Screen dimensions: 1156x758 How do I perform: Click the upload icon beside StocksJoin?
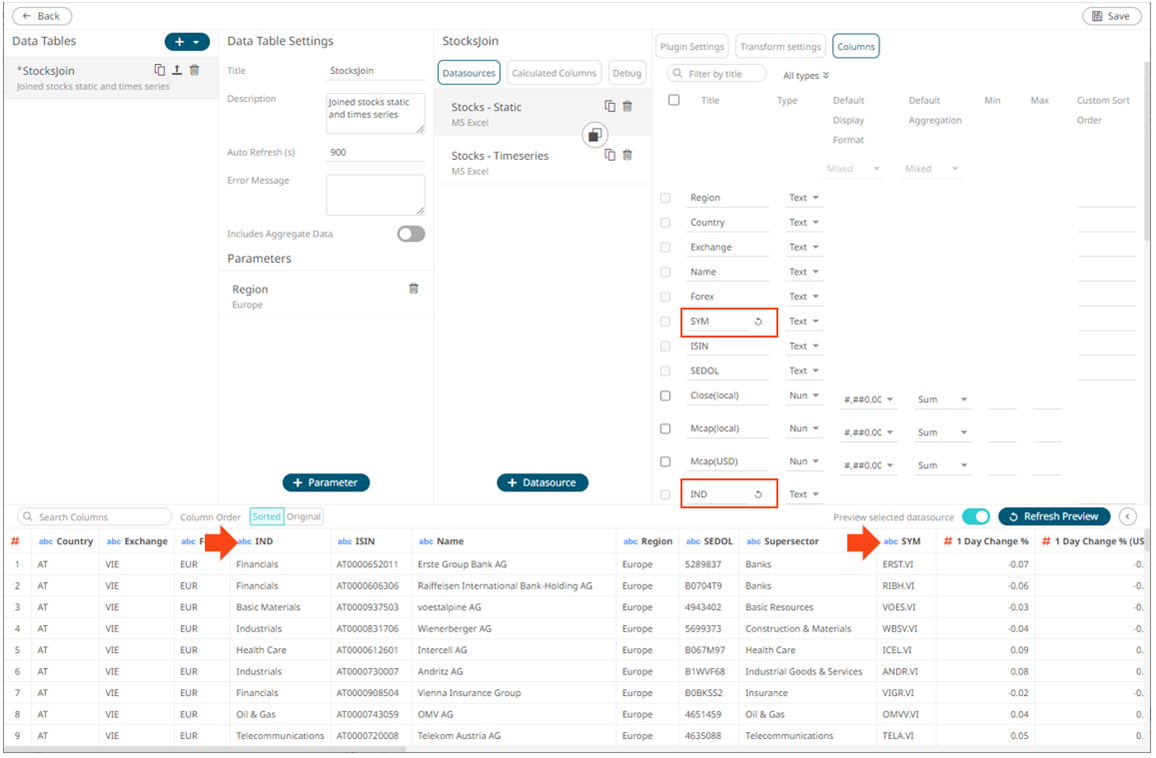pos(177,70)
